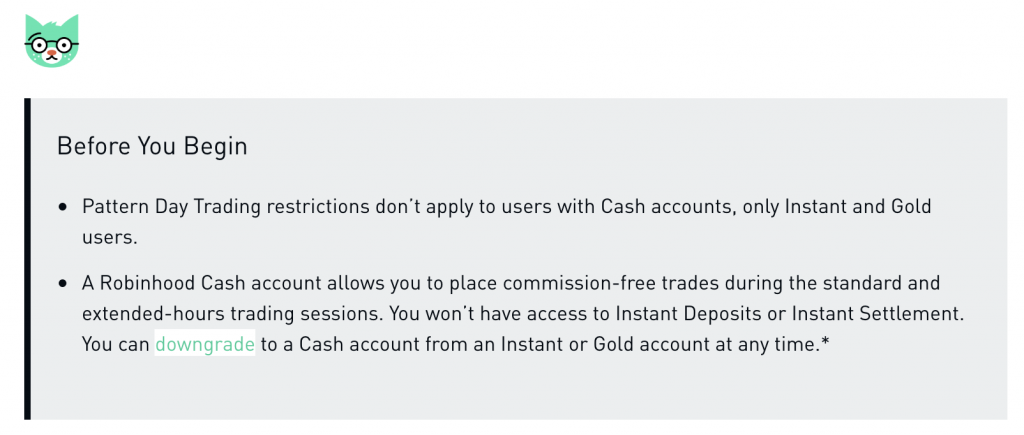This screenshot has height=435, width=1024.
Task: Click the second bullet point marker
Action: pyautogui.click(x=63, y=284)
